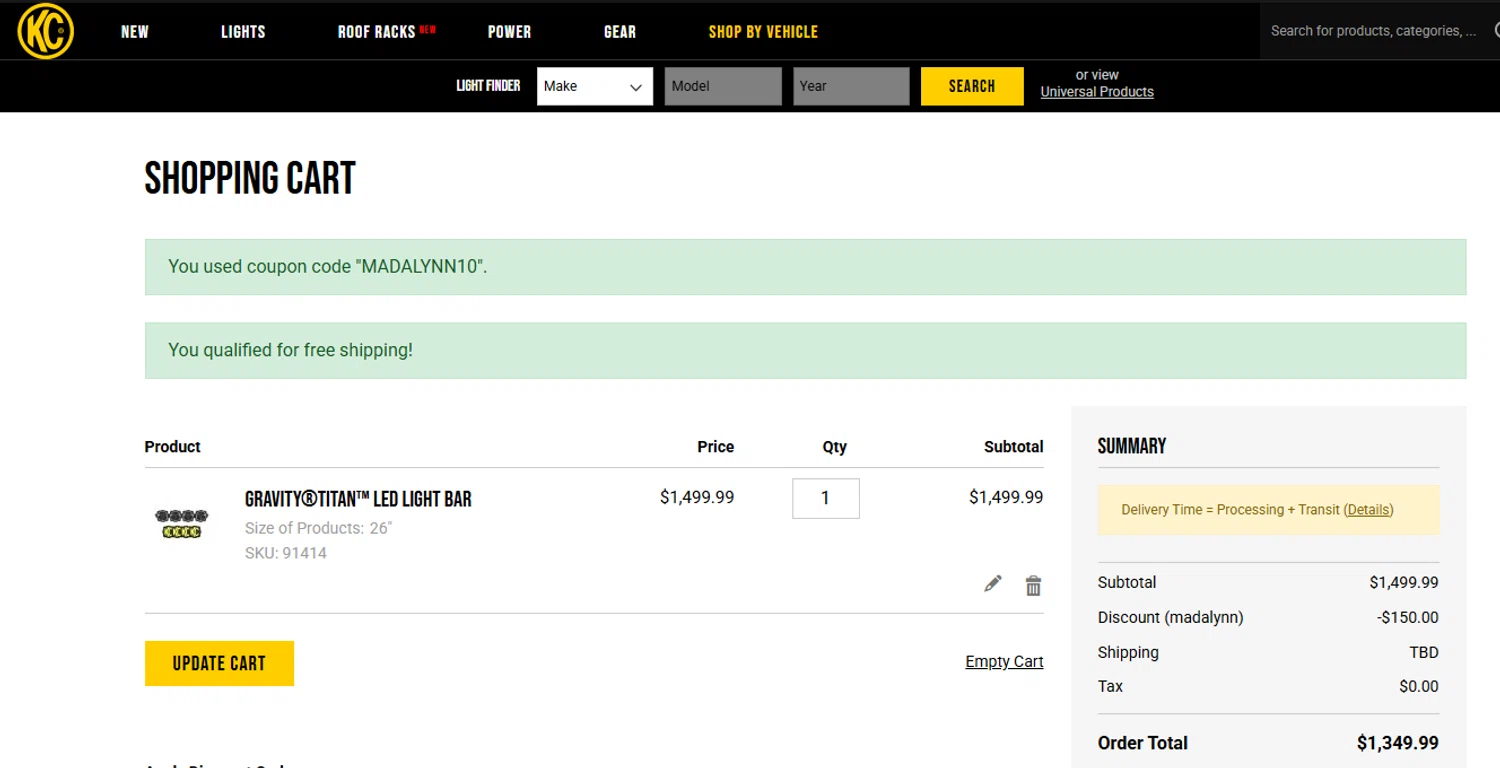
Task: Click the yellow SEARCH button
Action: click(972, 86)
